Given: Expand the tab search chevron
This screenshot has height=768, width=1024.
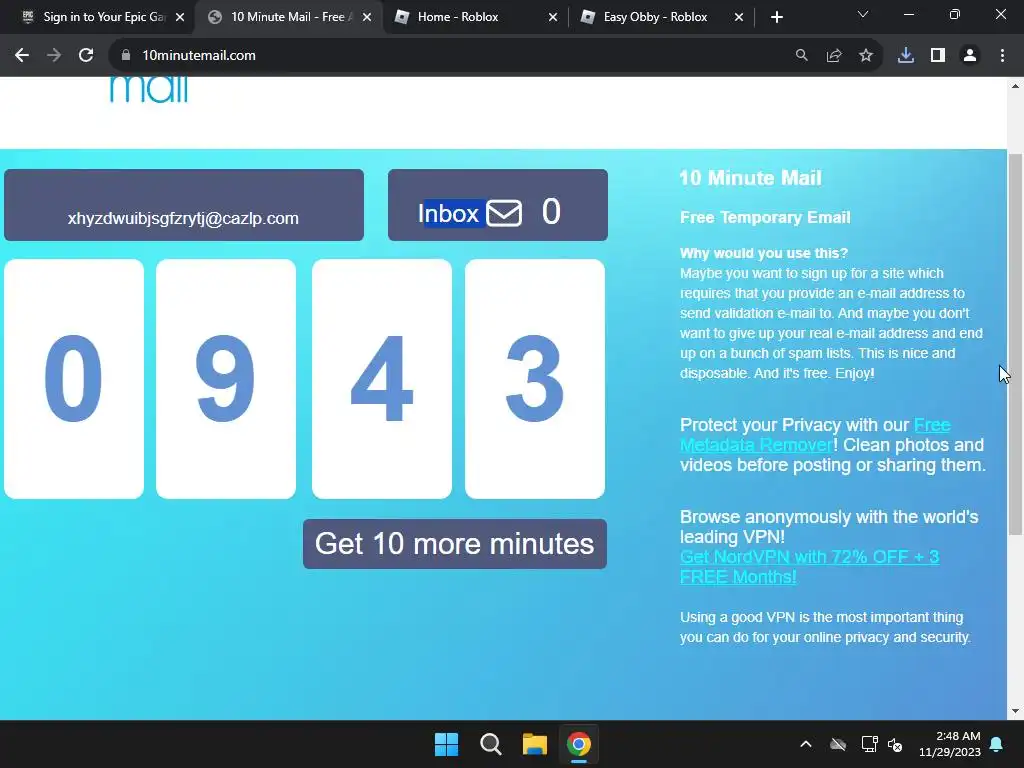Looking at the screenshot, I should pos(863,14).
